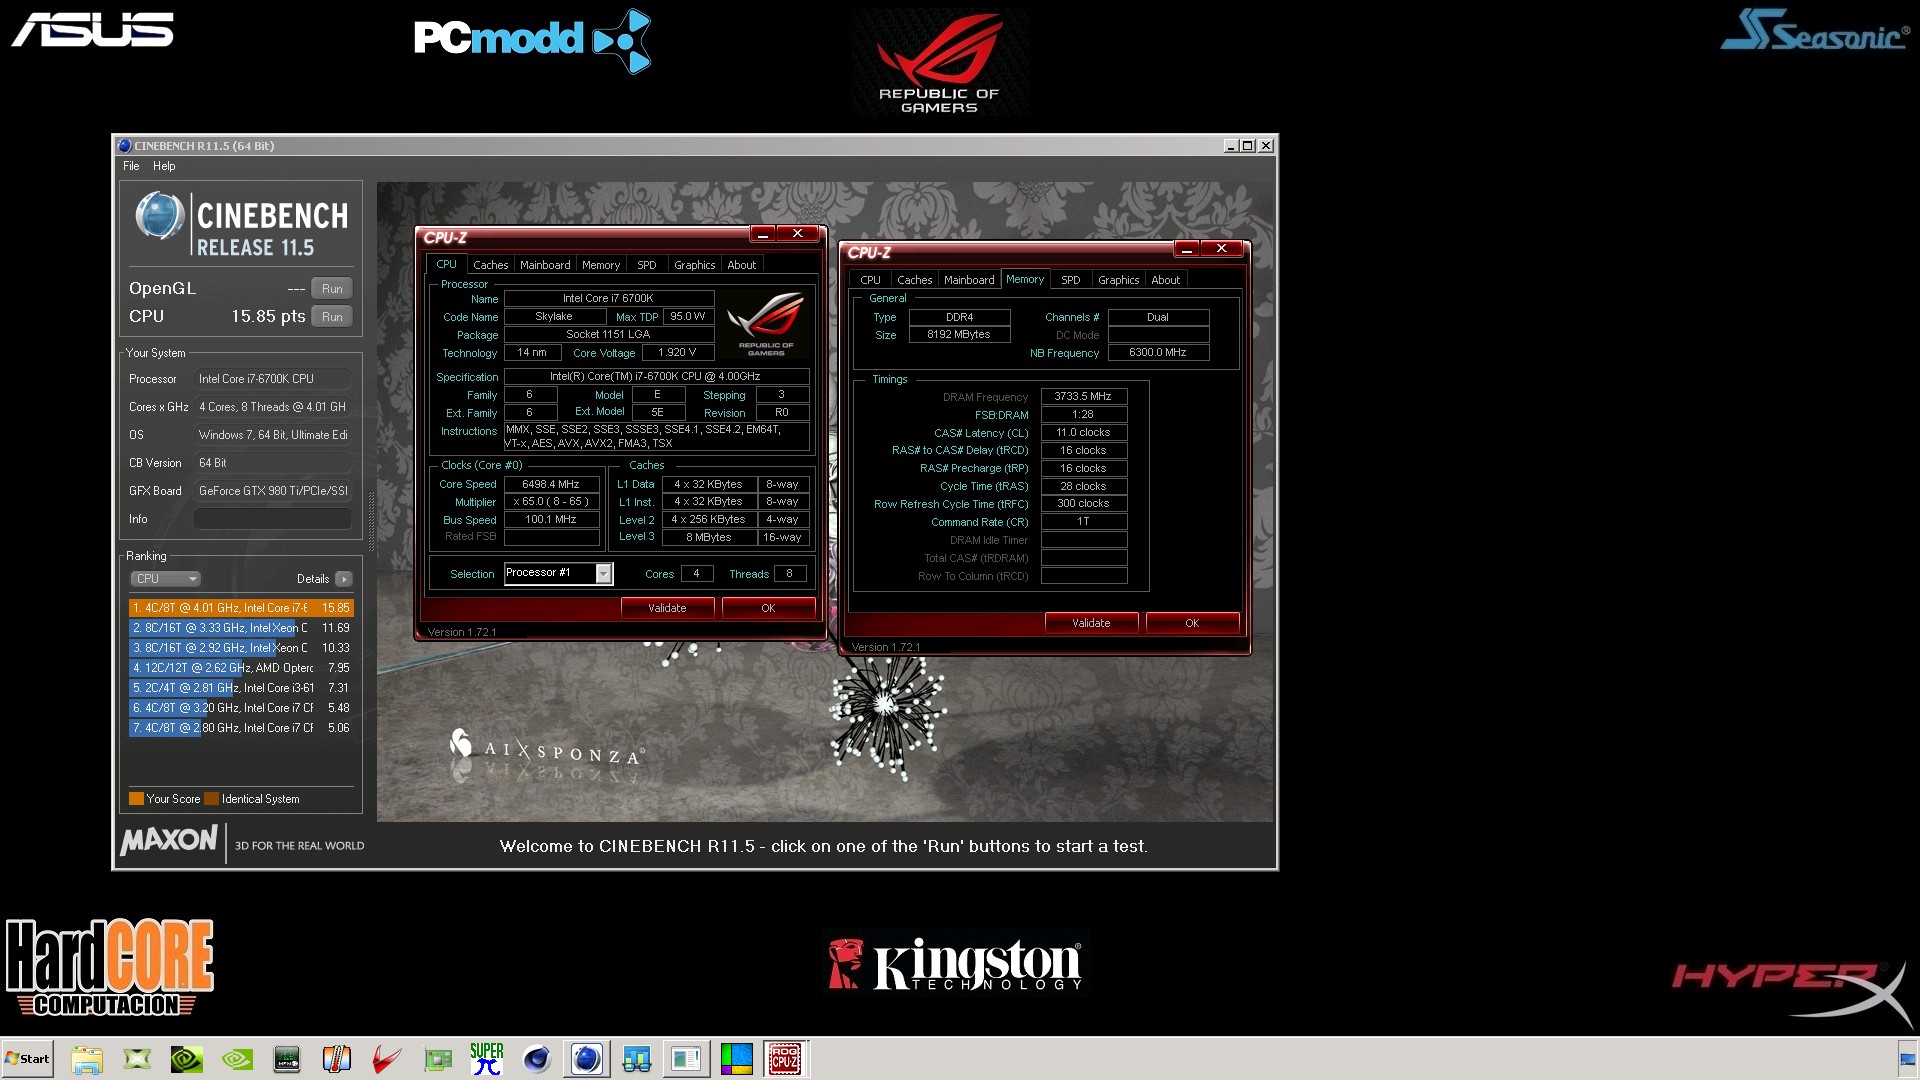The width and height of the screenshot is (1920, 1080).
Task: Expand ranking Details arrow button
Action: pyautogui.click(x=344, y=579)
